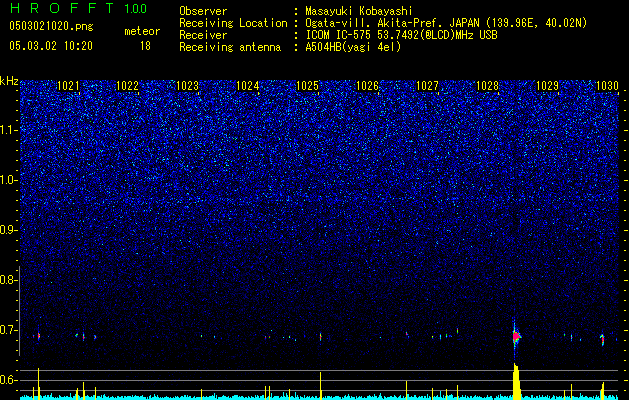Screen dimensions: 629x400
Task: Click the 1021 time axis marker
Action: pyautogui.click(x=68, y=86)
